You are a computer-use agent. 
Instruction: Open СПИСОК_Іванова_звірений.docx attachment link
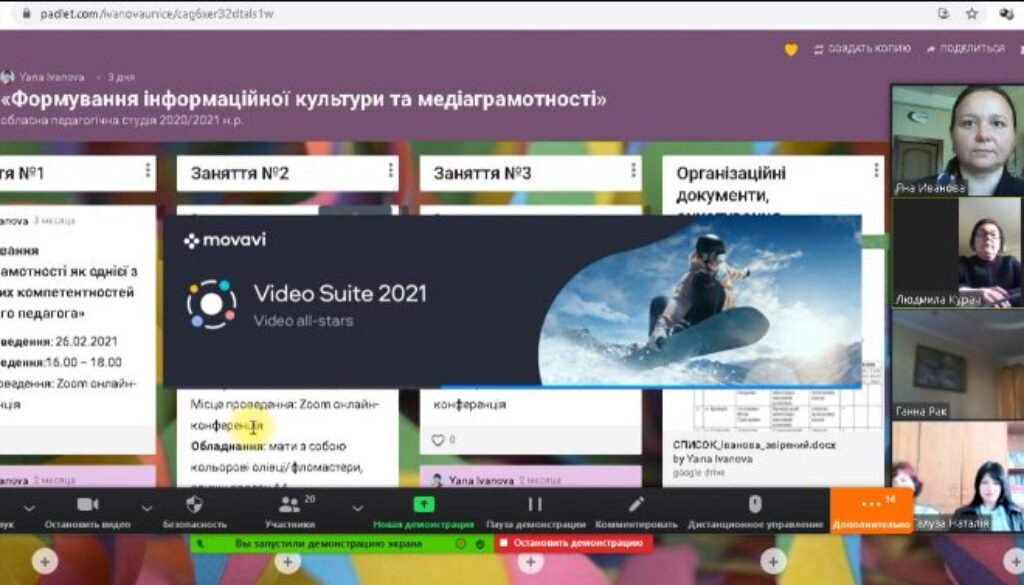tap(754, 445)
